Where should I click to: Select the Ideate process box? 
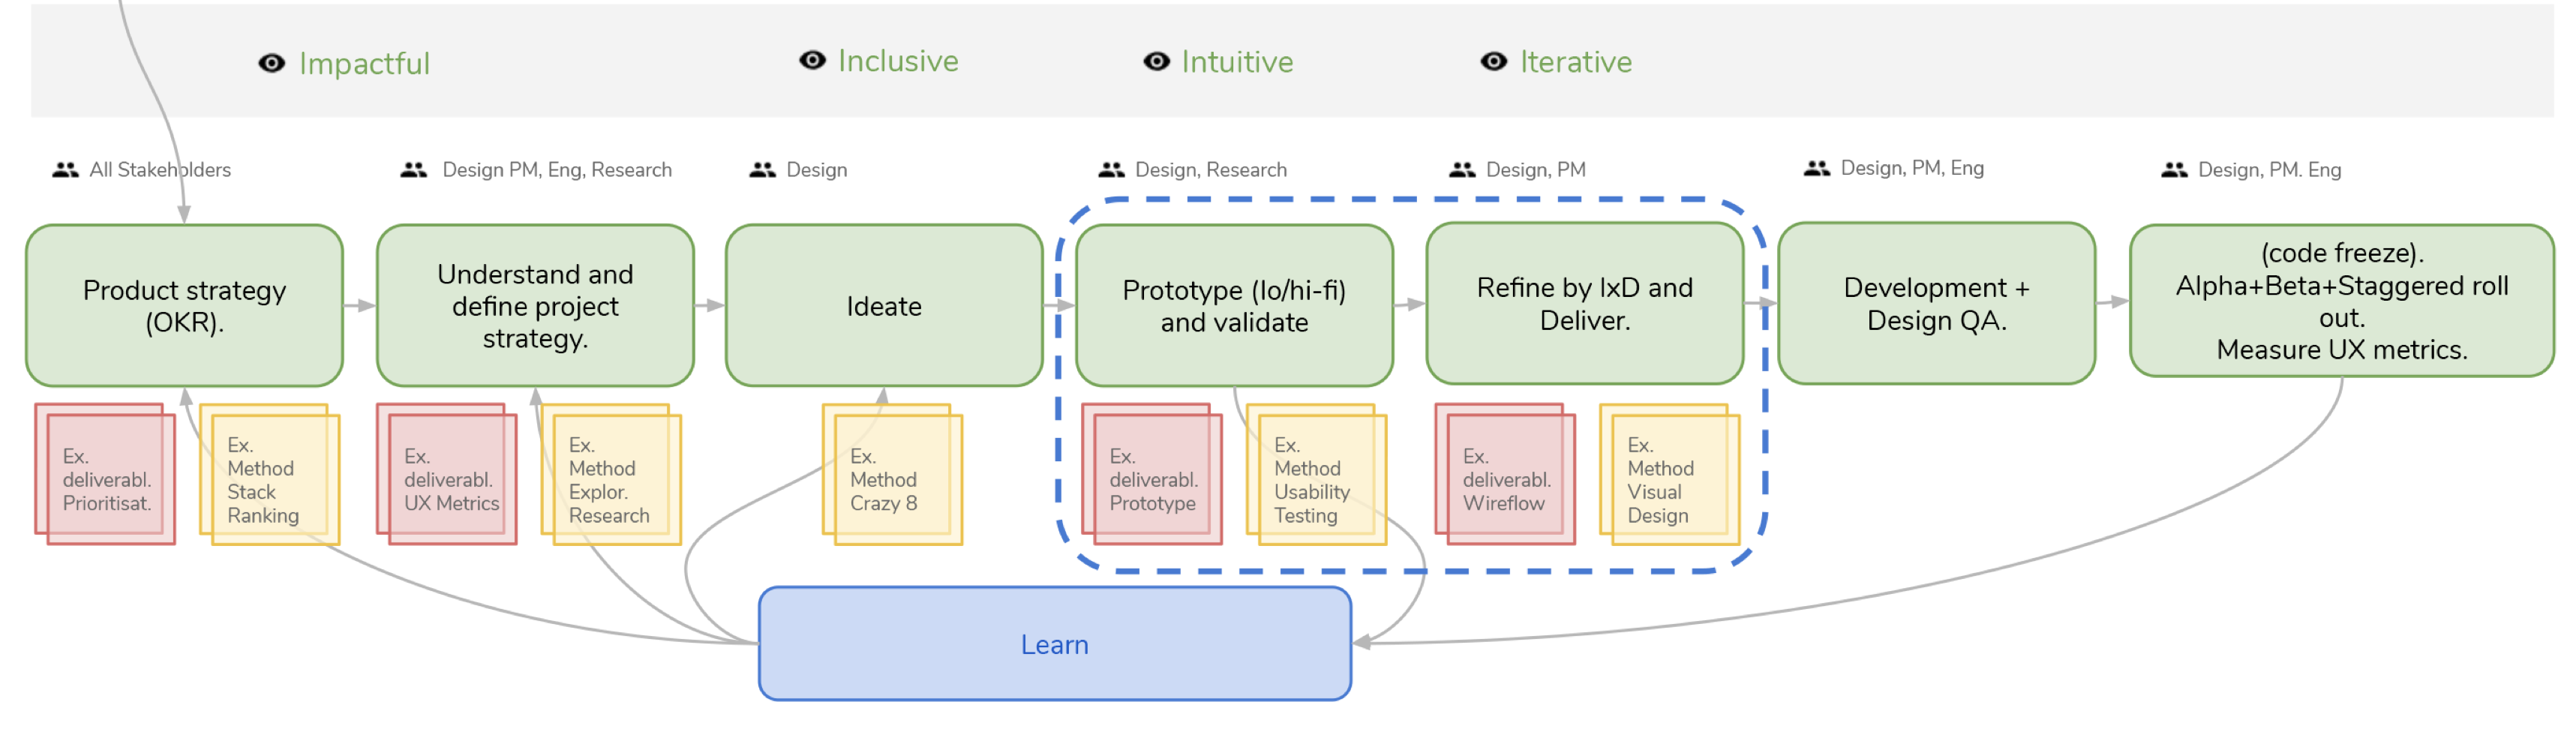(x=884, y=306)
